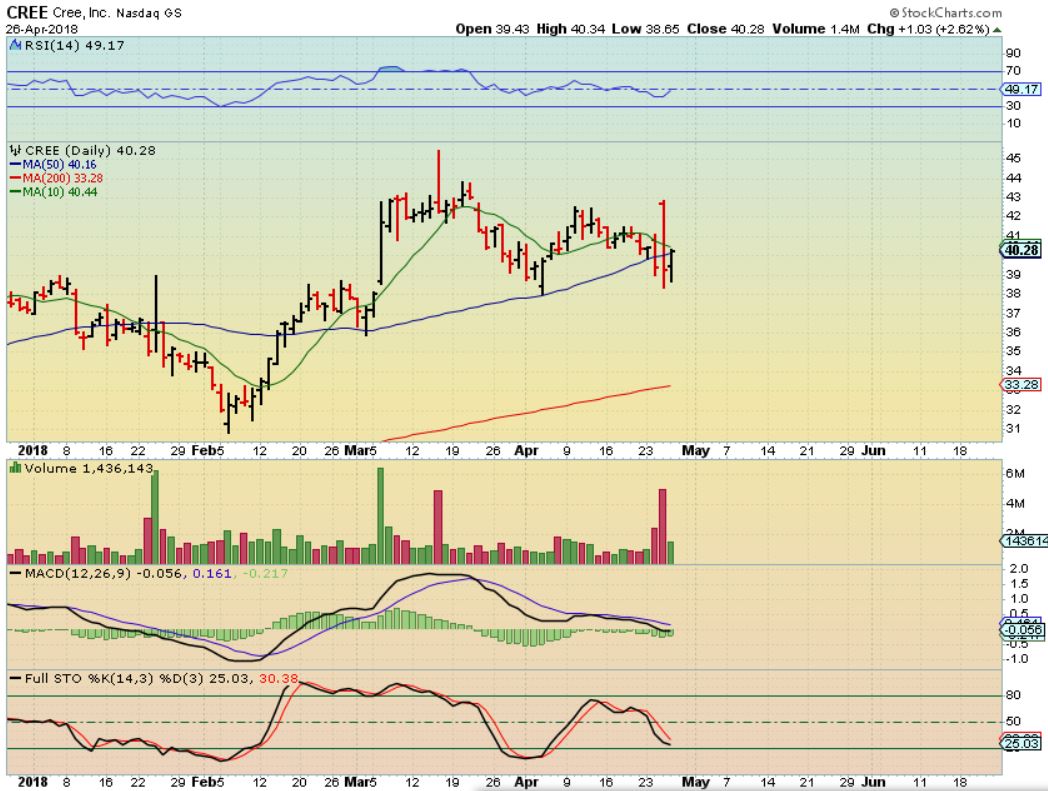Click the May label on the price chart date axis
Screen dimensions: 1048x791
[x=695, y=451]
